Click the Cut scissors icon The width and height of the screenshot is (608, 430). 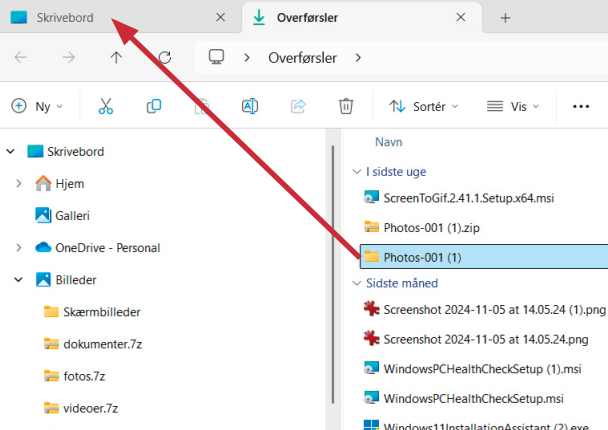pos(105,106)
